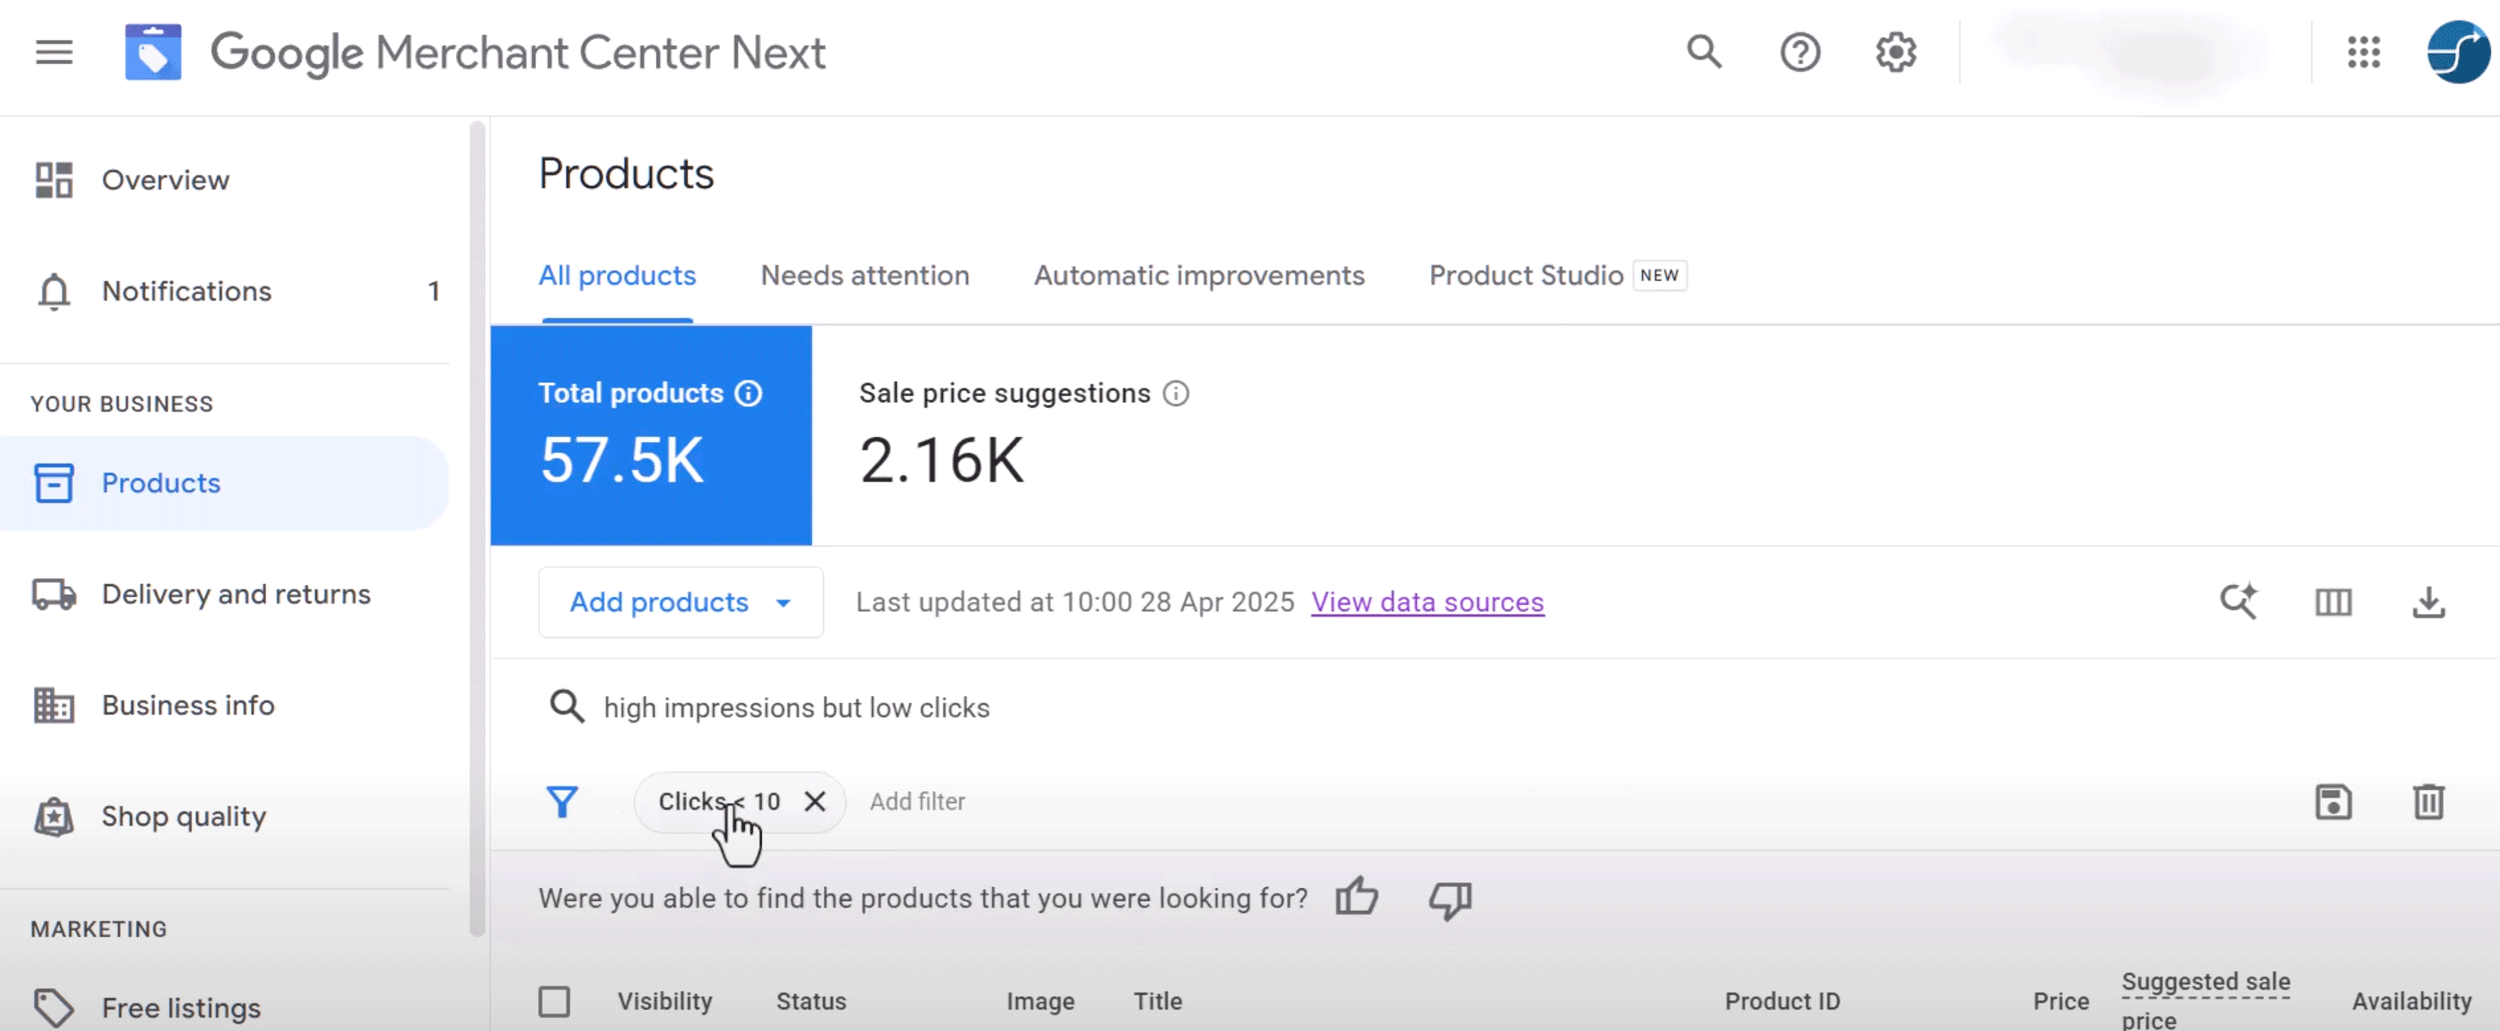Viewport: 2500px width, 1031px height.
Task: Open the help question mark icon
Action: point(1800,52)
